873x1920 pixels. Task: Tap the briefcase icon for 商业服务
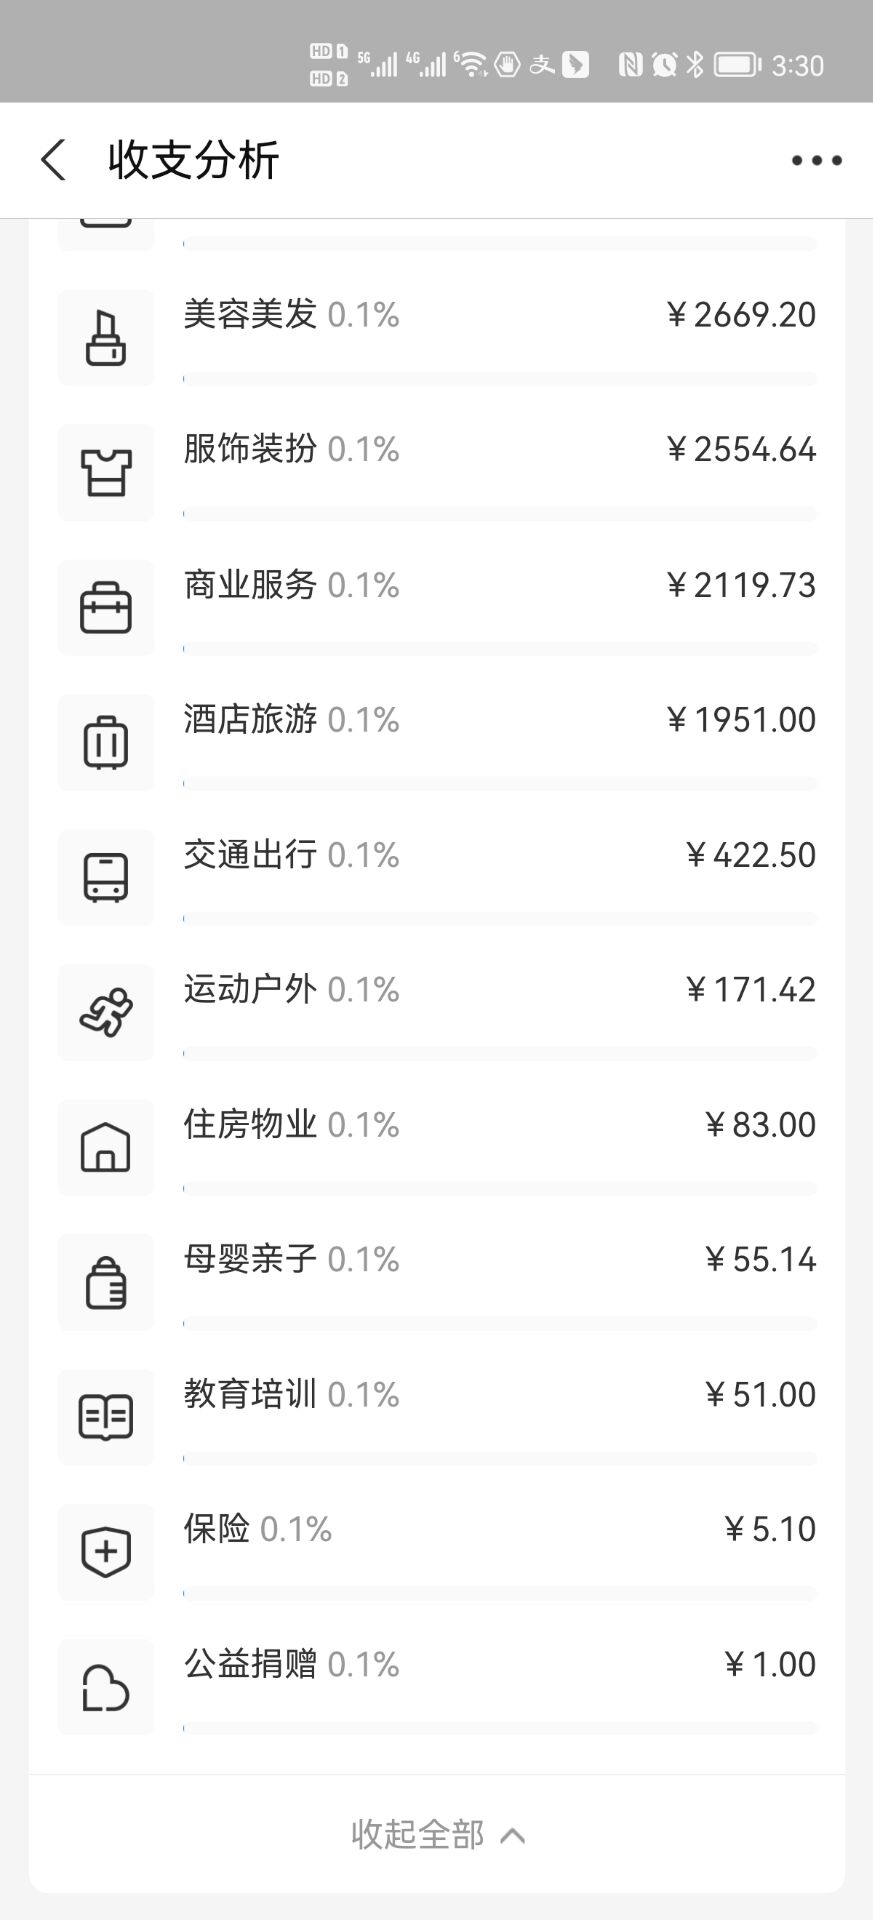pyautogui.click(x=106, y=608)
